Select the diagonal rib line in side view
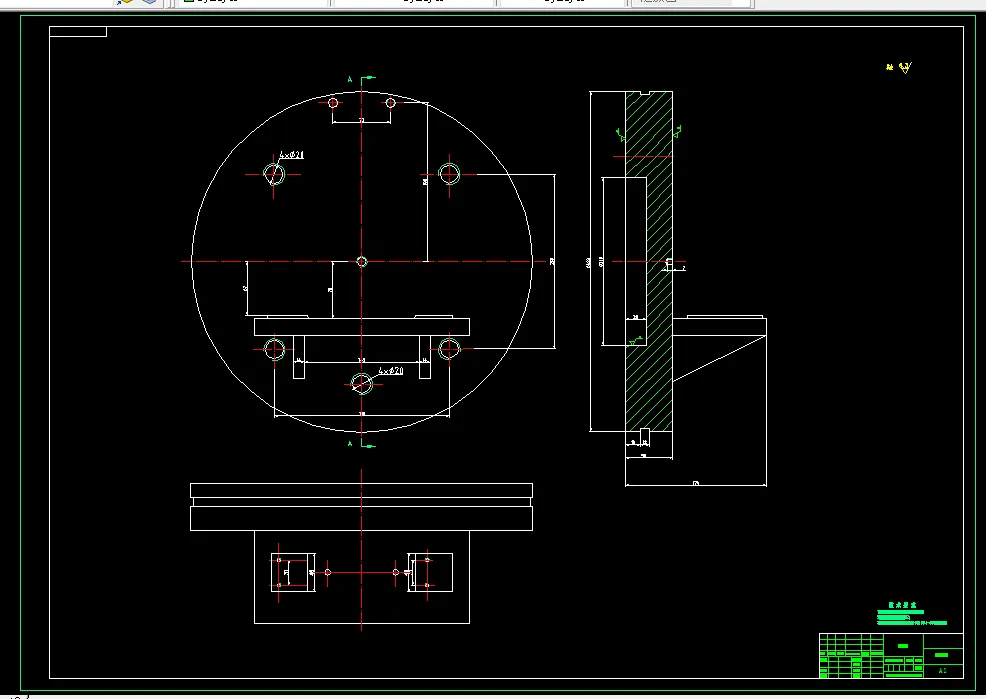Image resolution: width=986 pixels, height=699 pixels. 719,358
